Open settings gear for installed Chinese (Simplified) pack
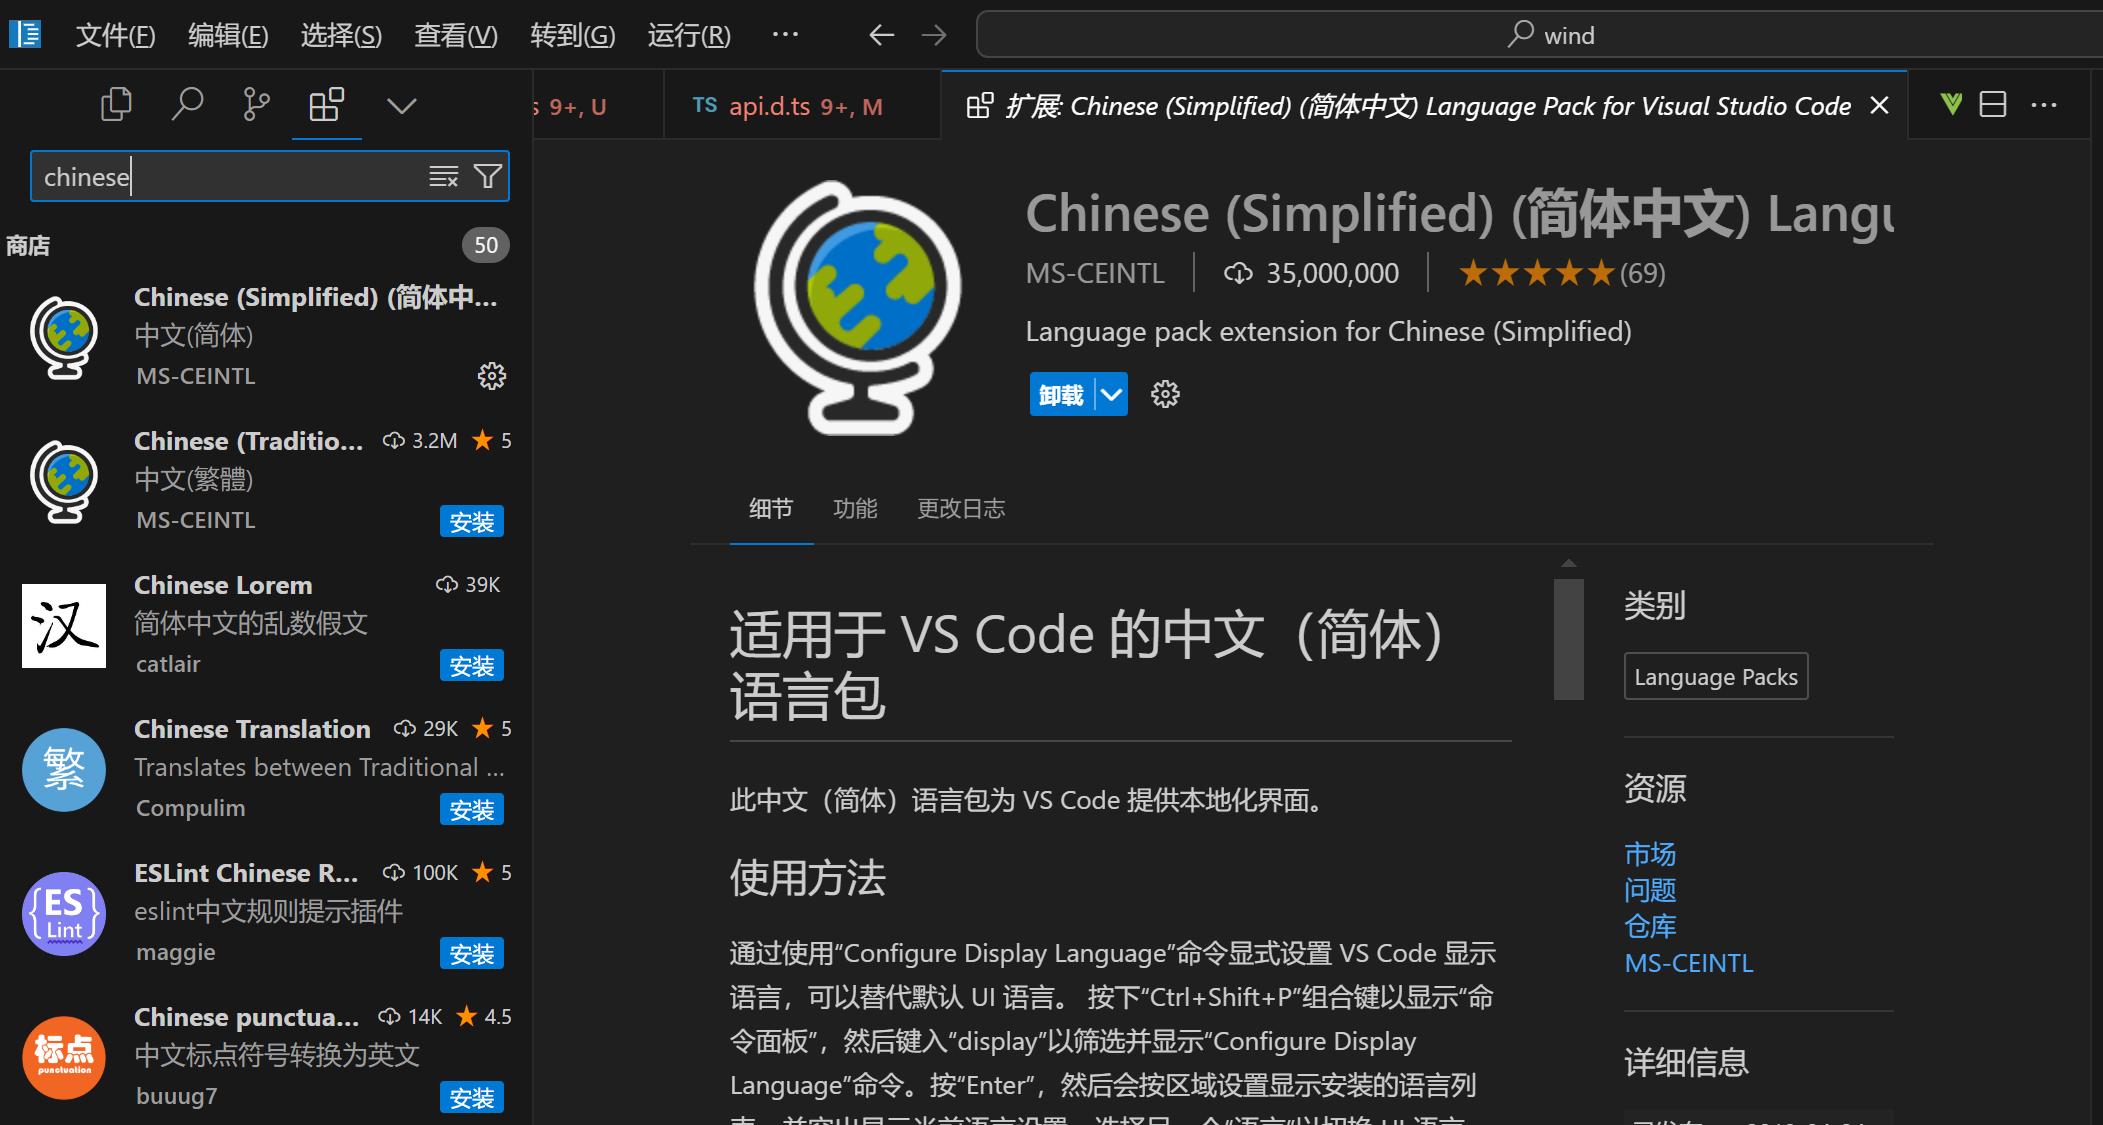 point(490,376)
